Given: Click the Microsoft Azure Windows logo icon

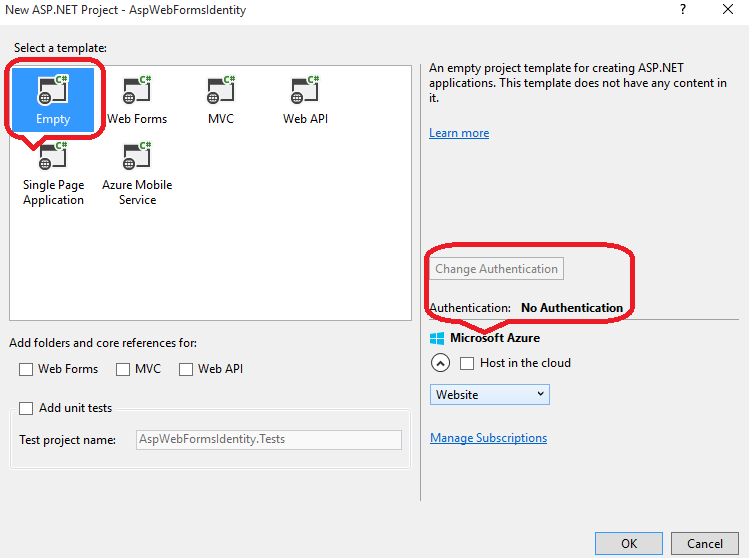Looking at the screenshot, I should coord(437,338).
